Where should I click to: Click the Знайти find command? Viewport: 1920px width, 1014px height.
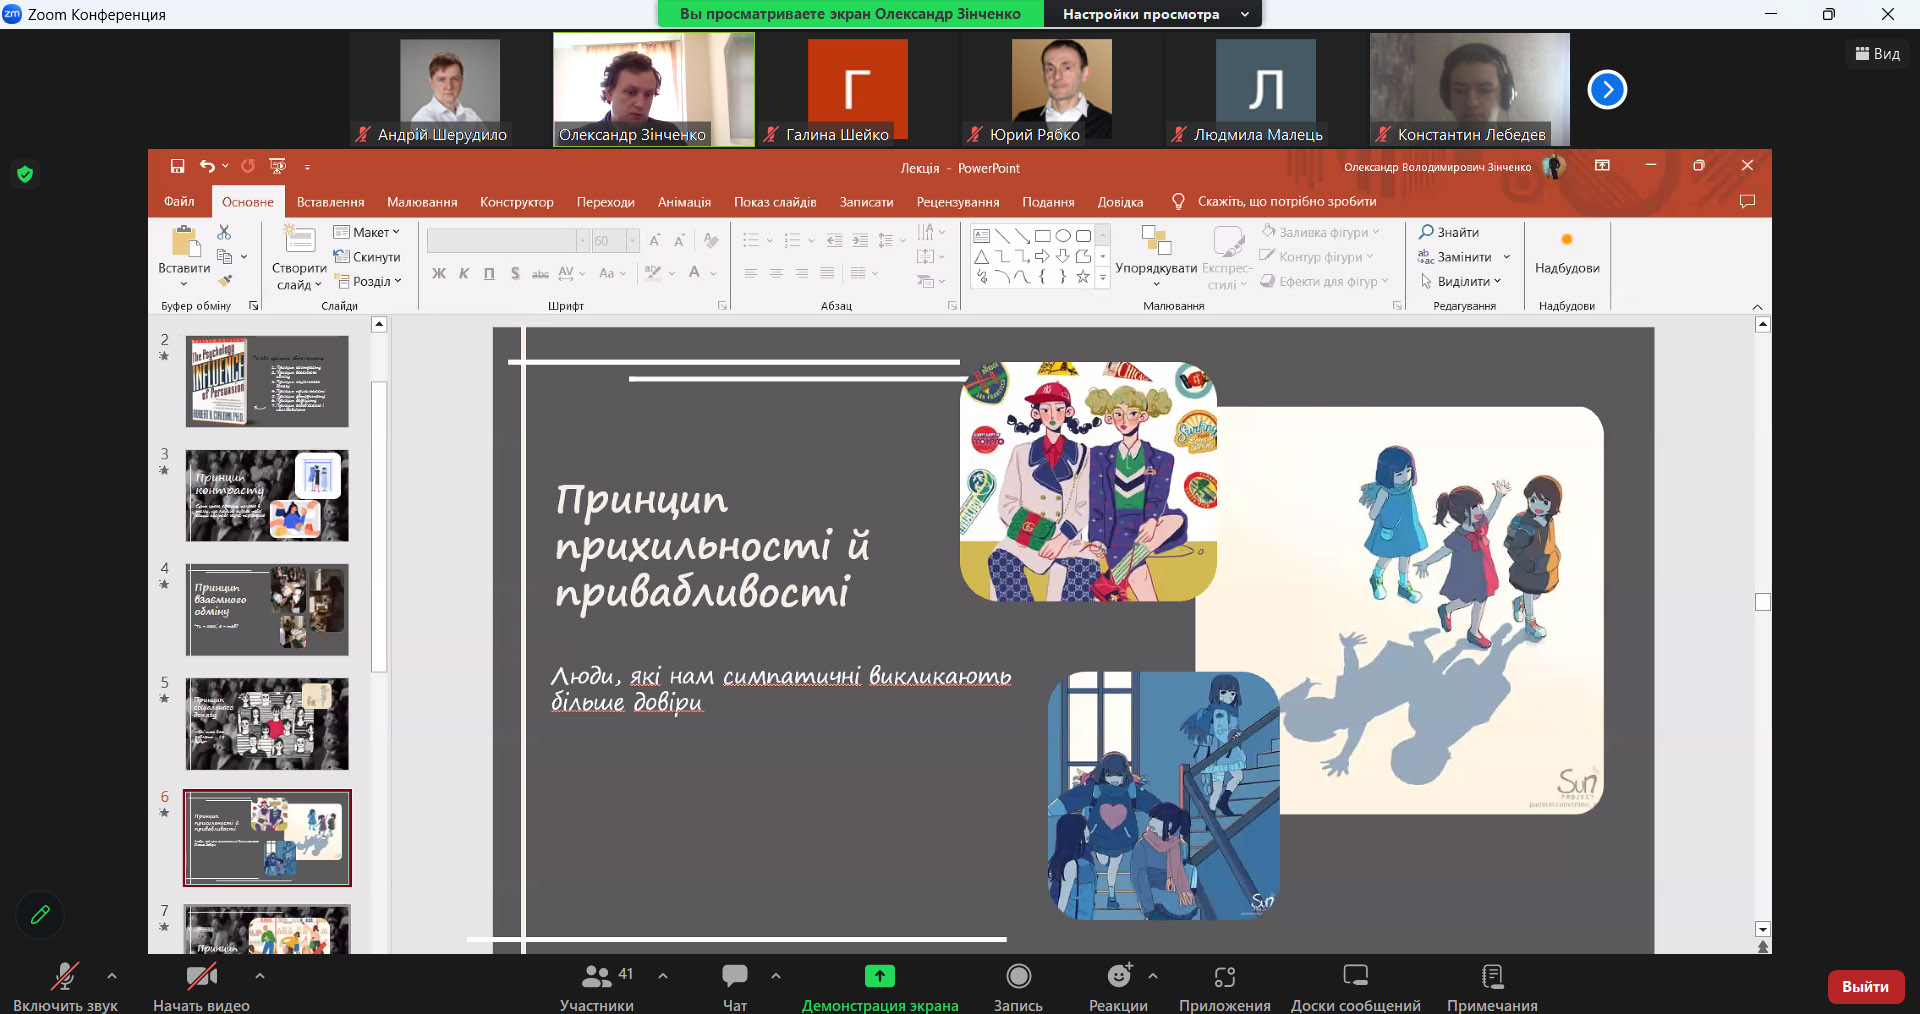point(1449,232)
